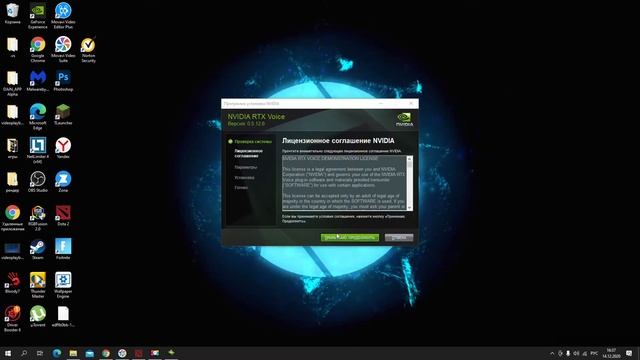Screen dimensions: 640x360
Task: Select the GeForce Experience desktop icon
Action: pyautogui.click(x=38, y=16)
